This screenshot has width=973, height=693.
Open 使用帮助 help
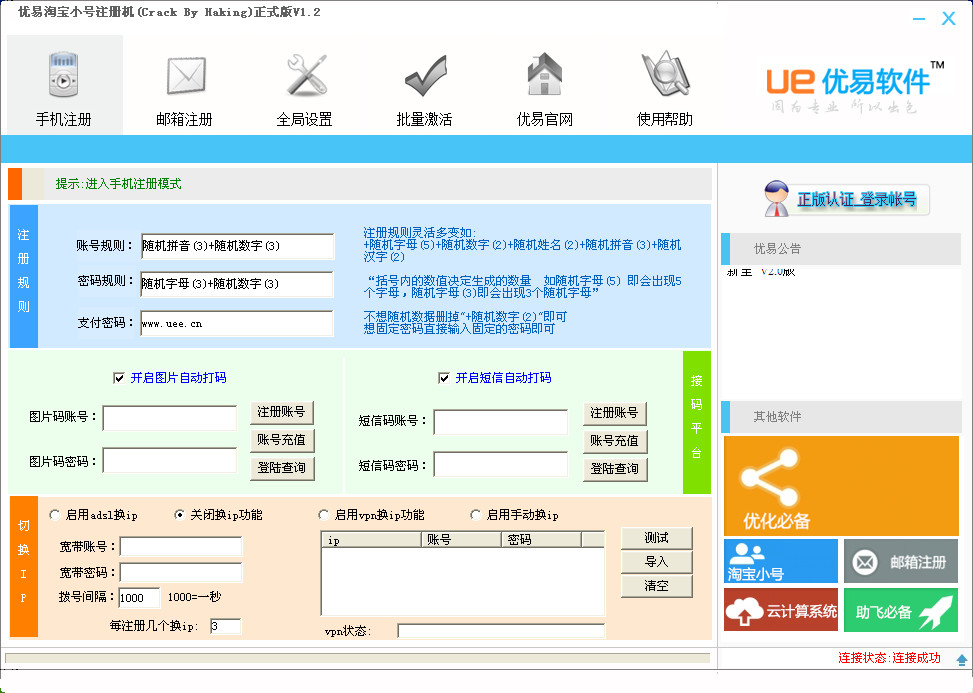663,85
